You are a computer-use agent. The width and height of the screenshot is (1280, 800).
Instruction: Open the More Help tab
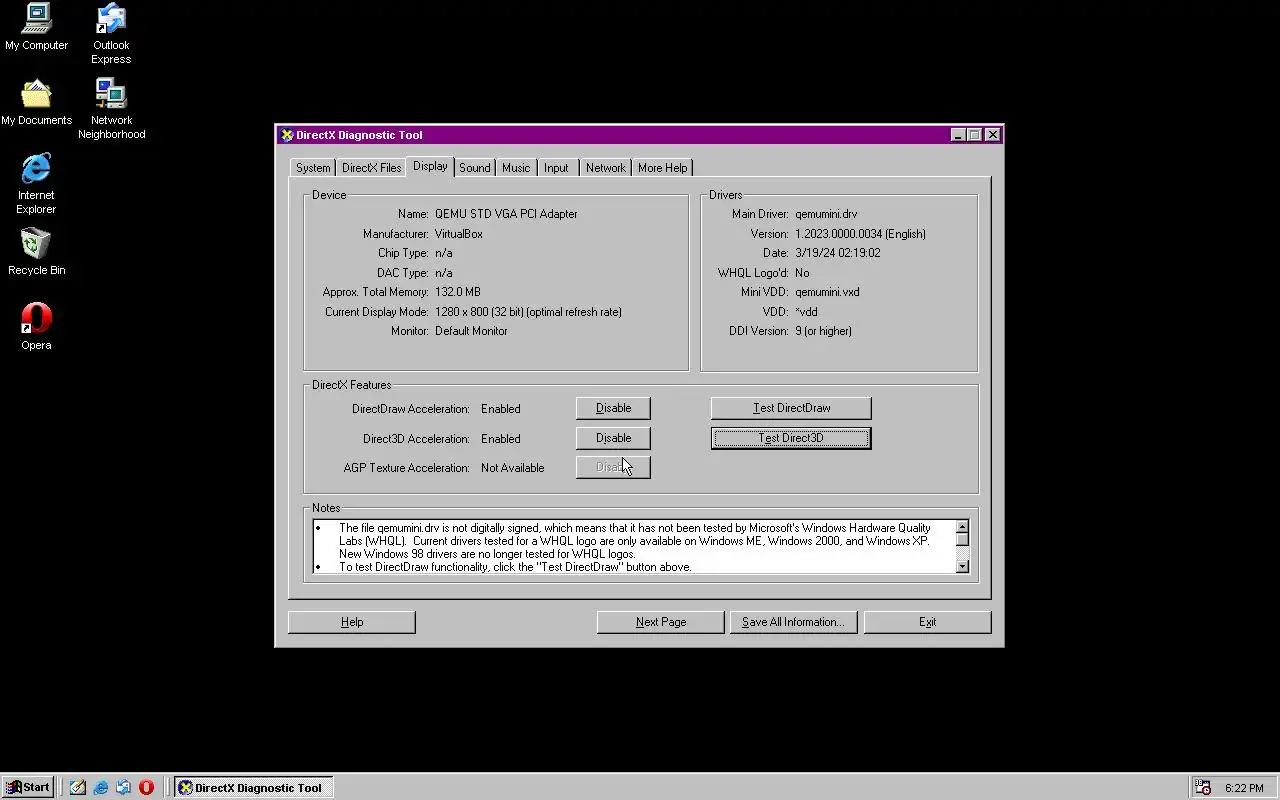pos(662,168)
